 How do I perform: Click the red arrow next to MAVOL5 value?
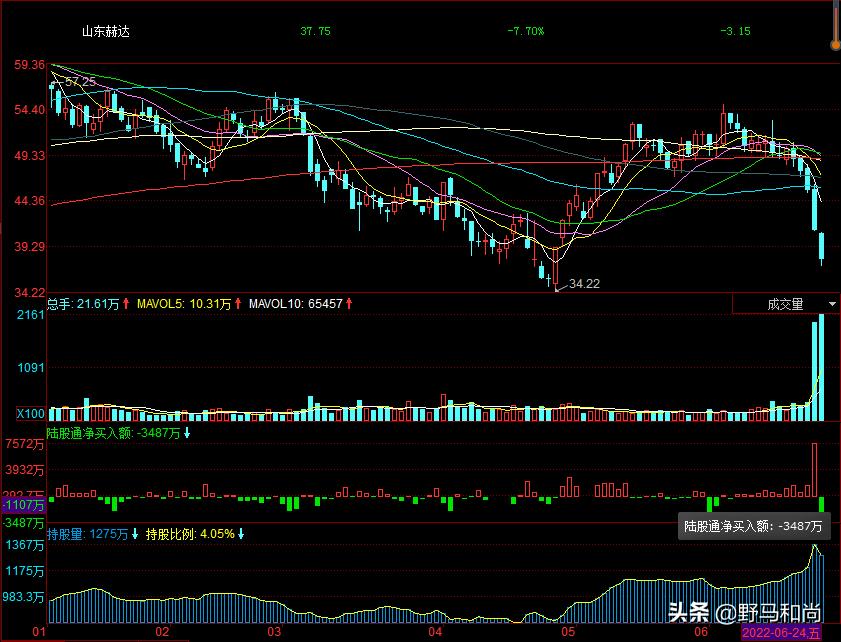[239, 303]
